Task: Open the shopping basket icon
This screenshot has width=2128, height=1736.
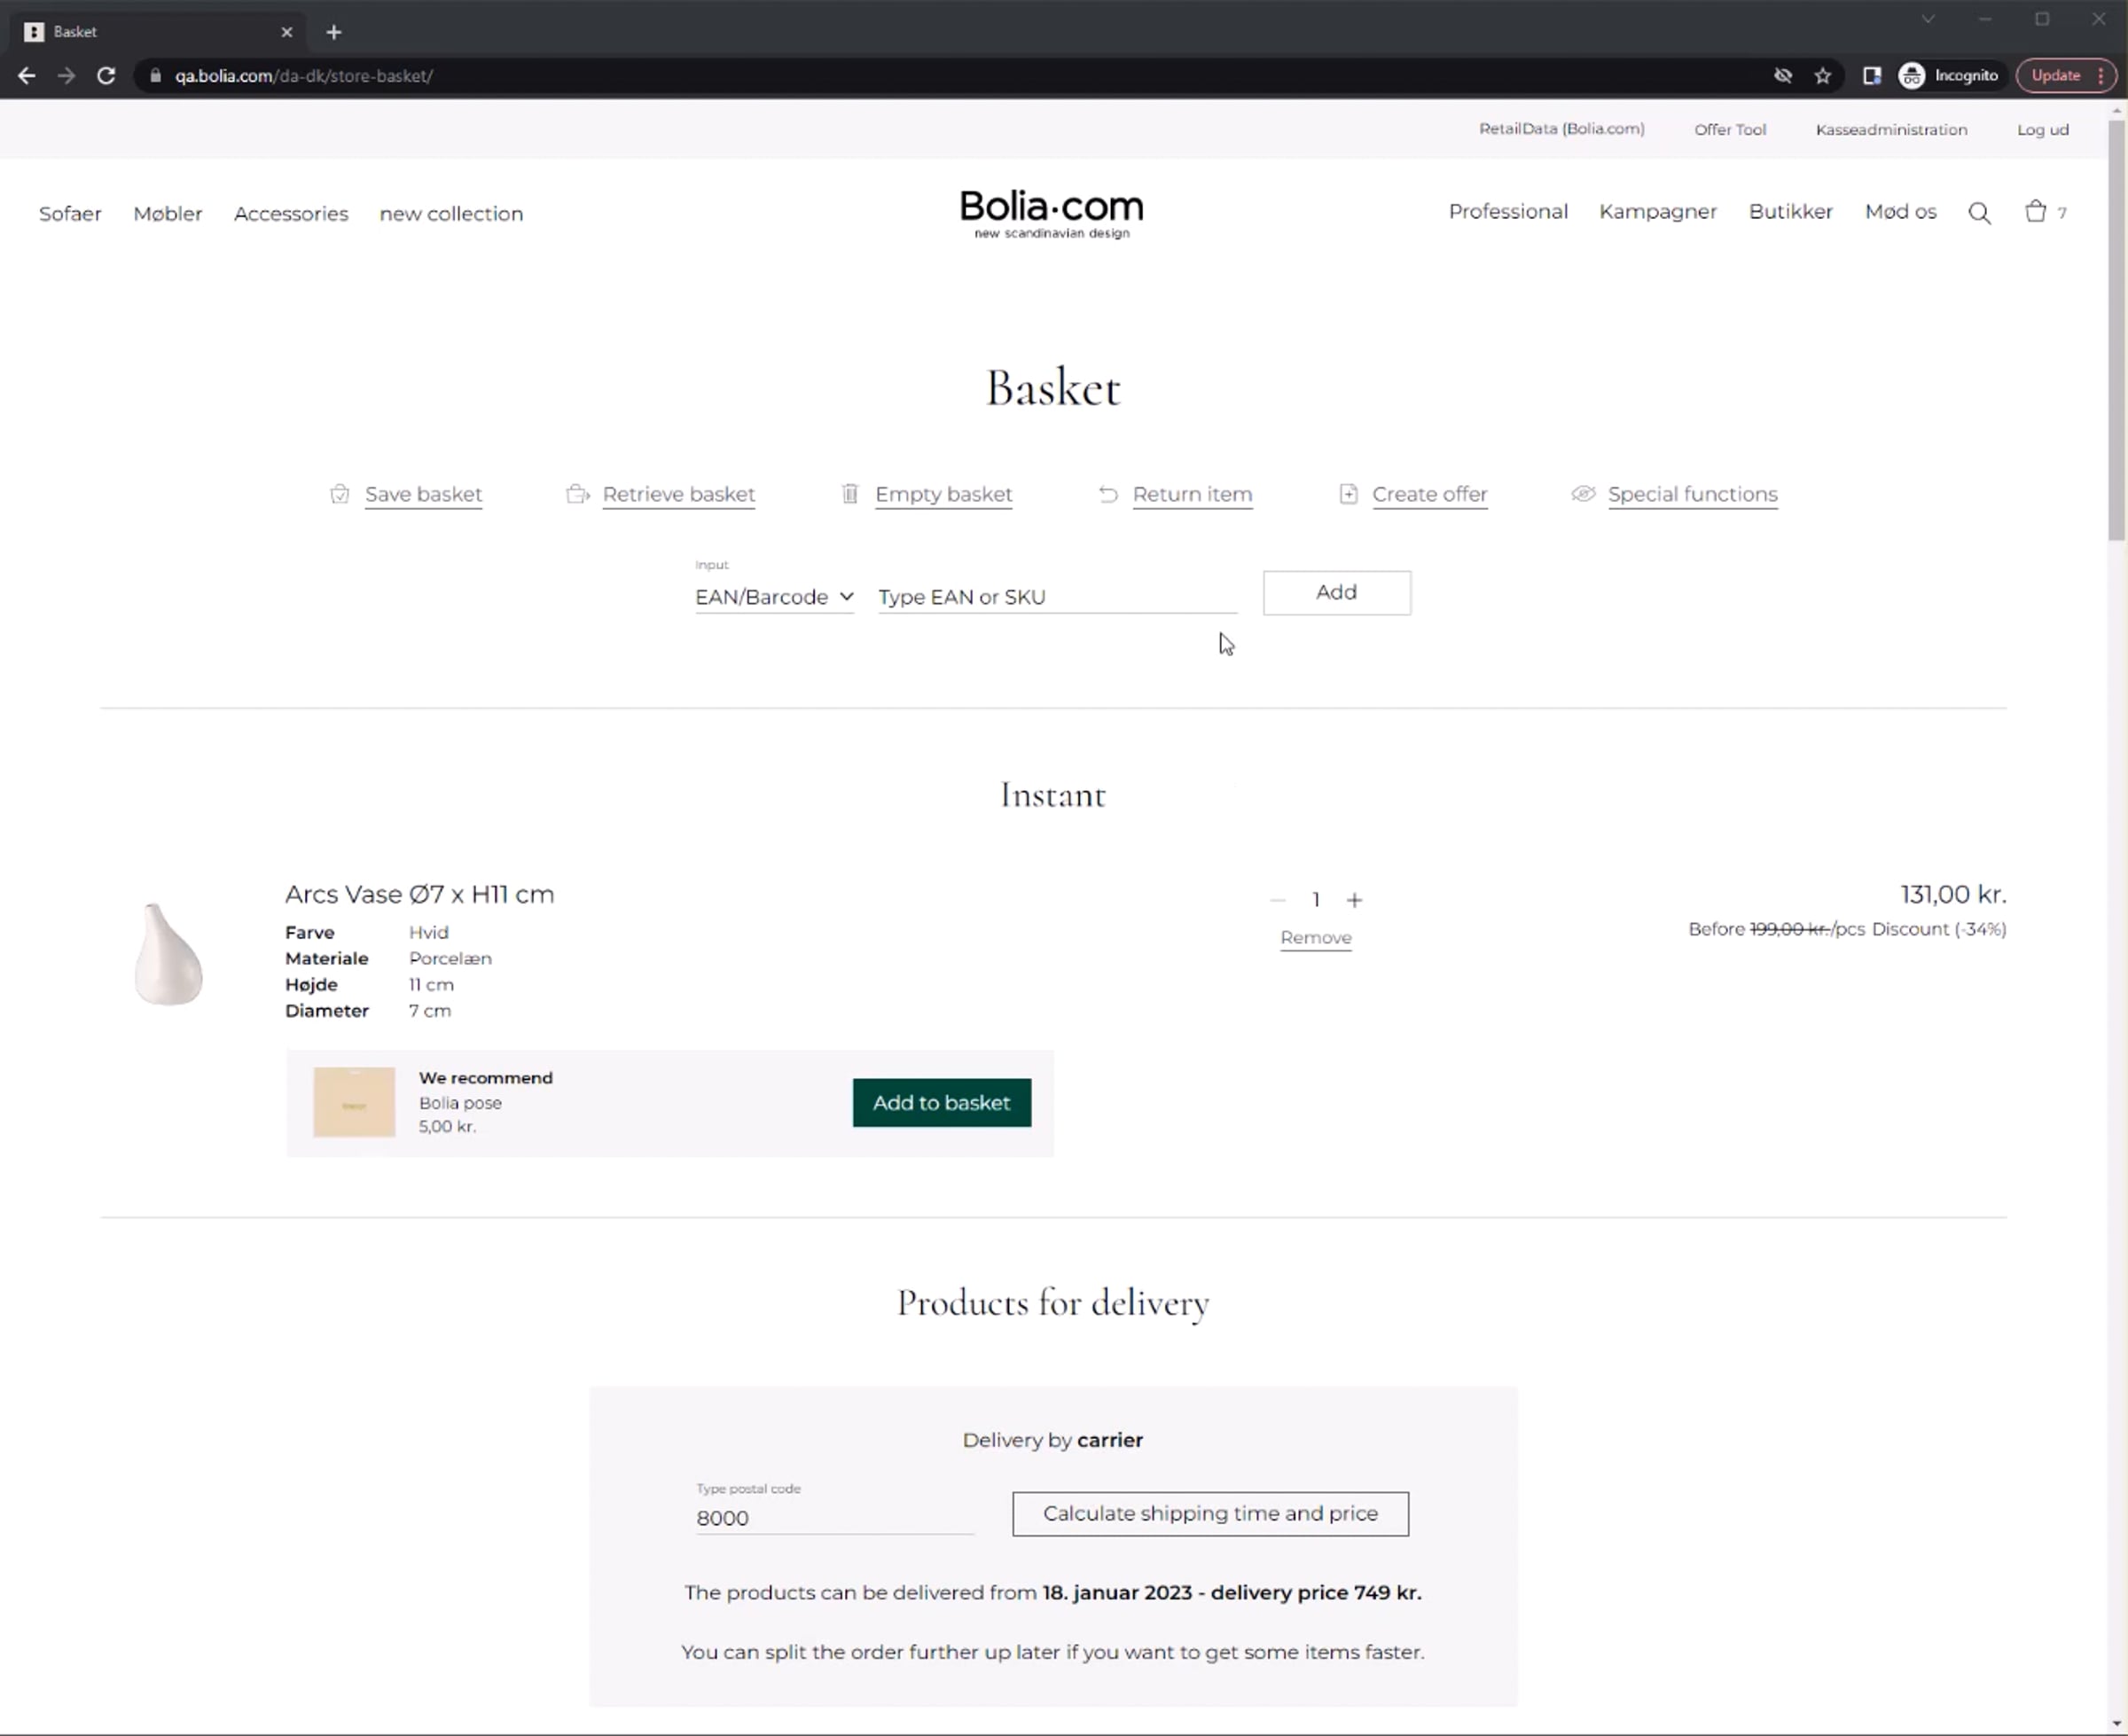Action: tap(2035, 211)
